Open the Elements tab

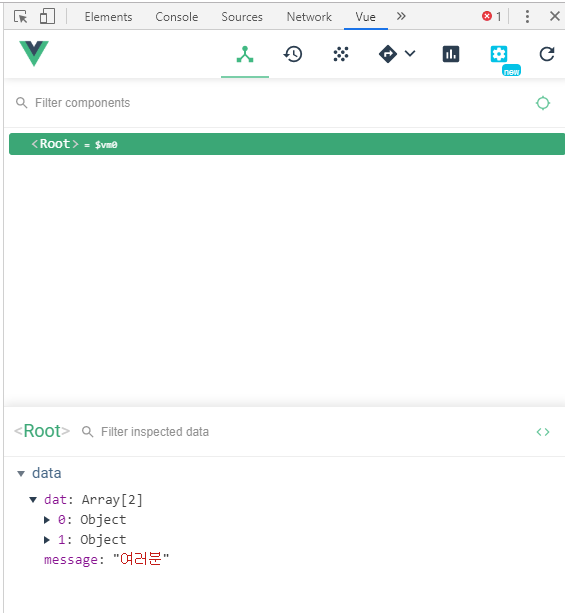point(108,17)
